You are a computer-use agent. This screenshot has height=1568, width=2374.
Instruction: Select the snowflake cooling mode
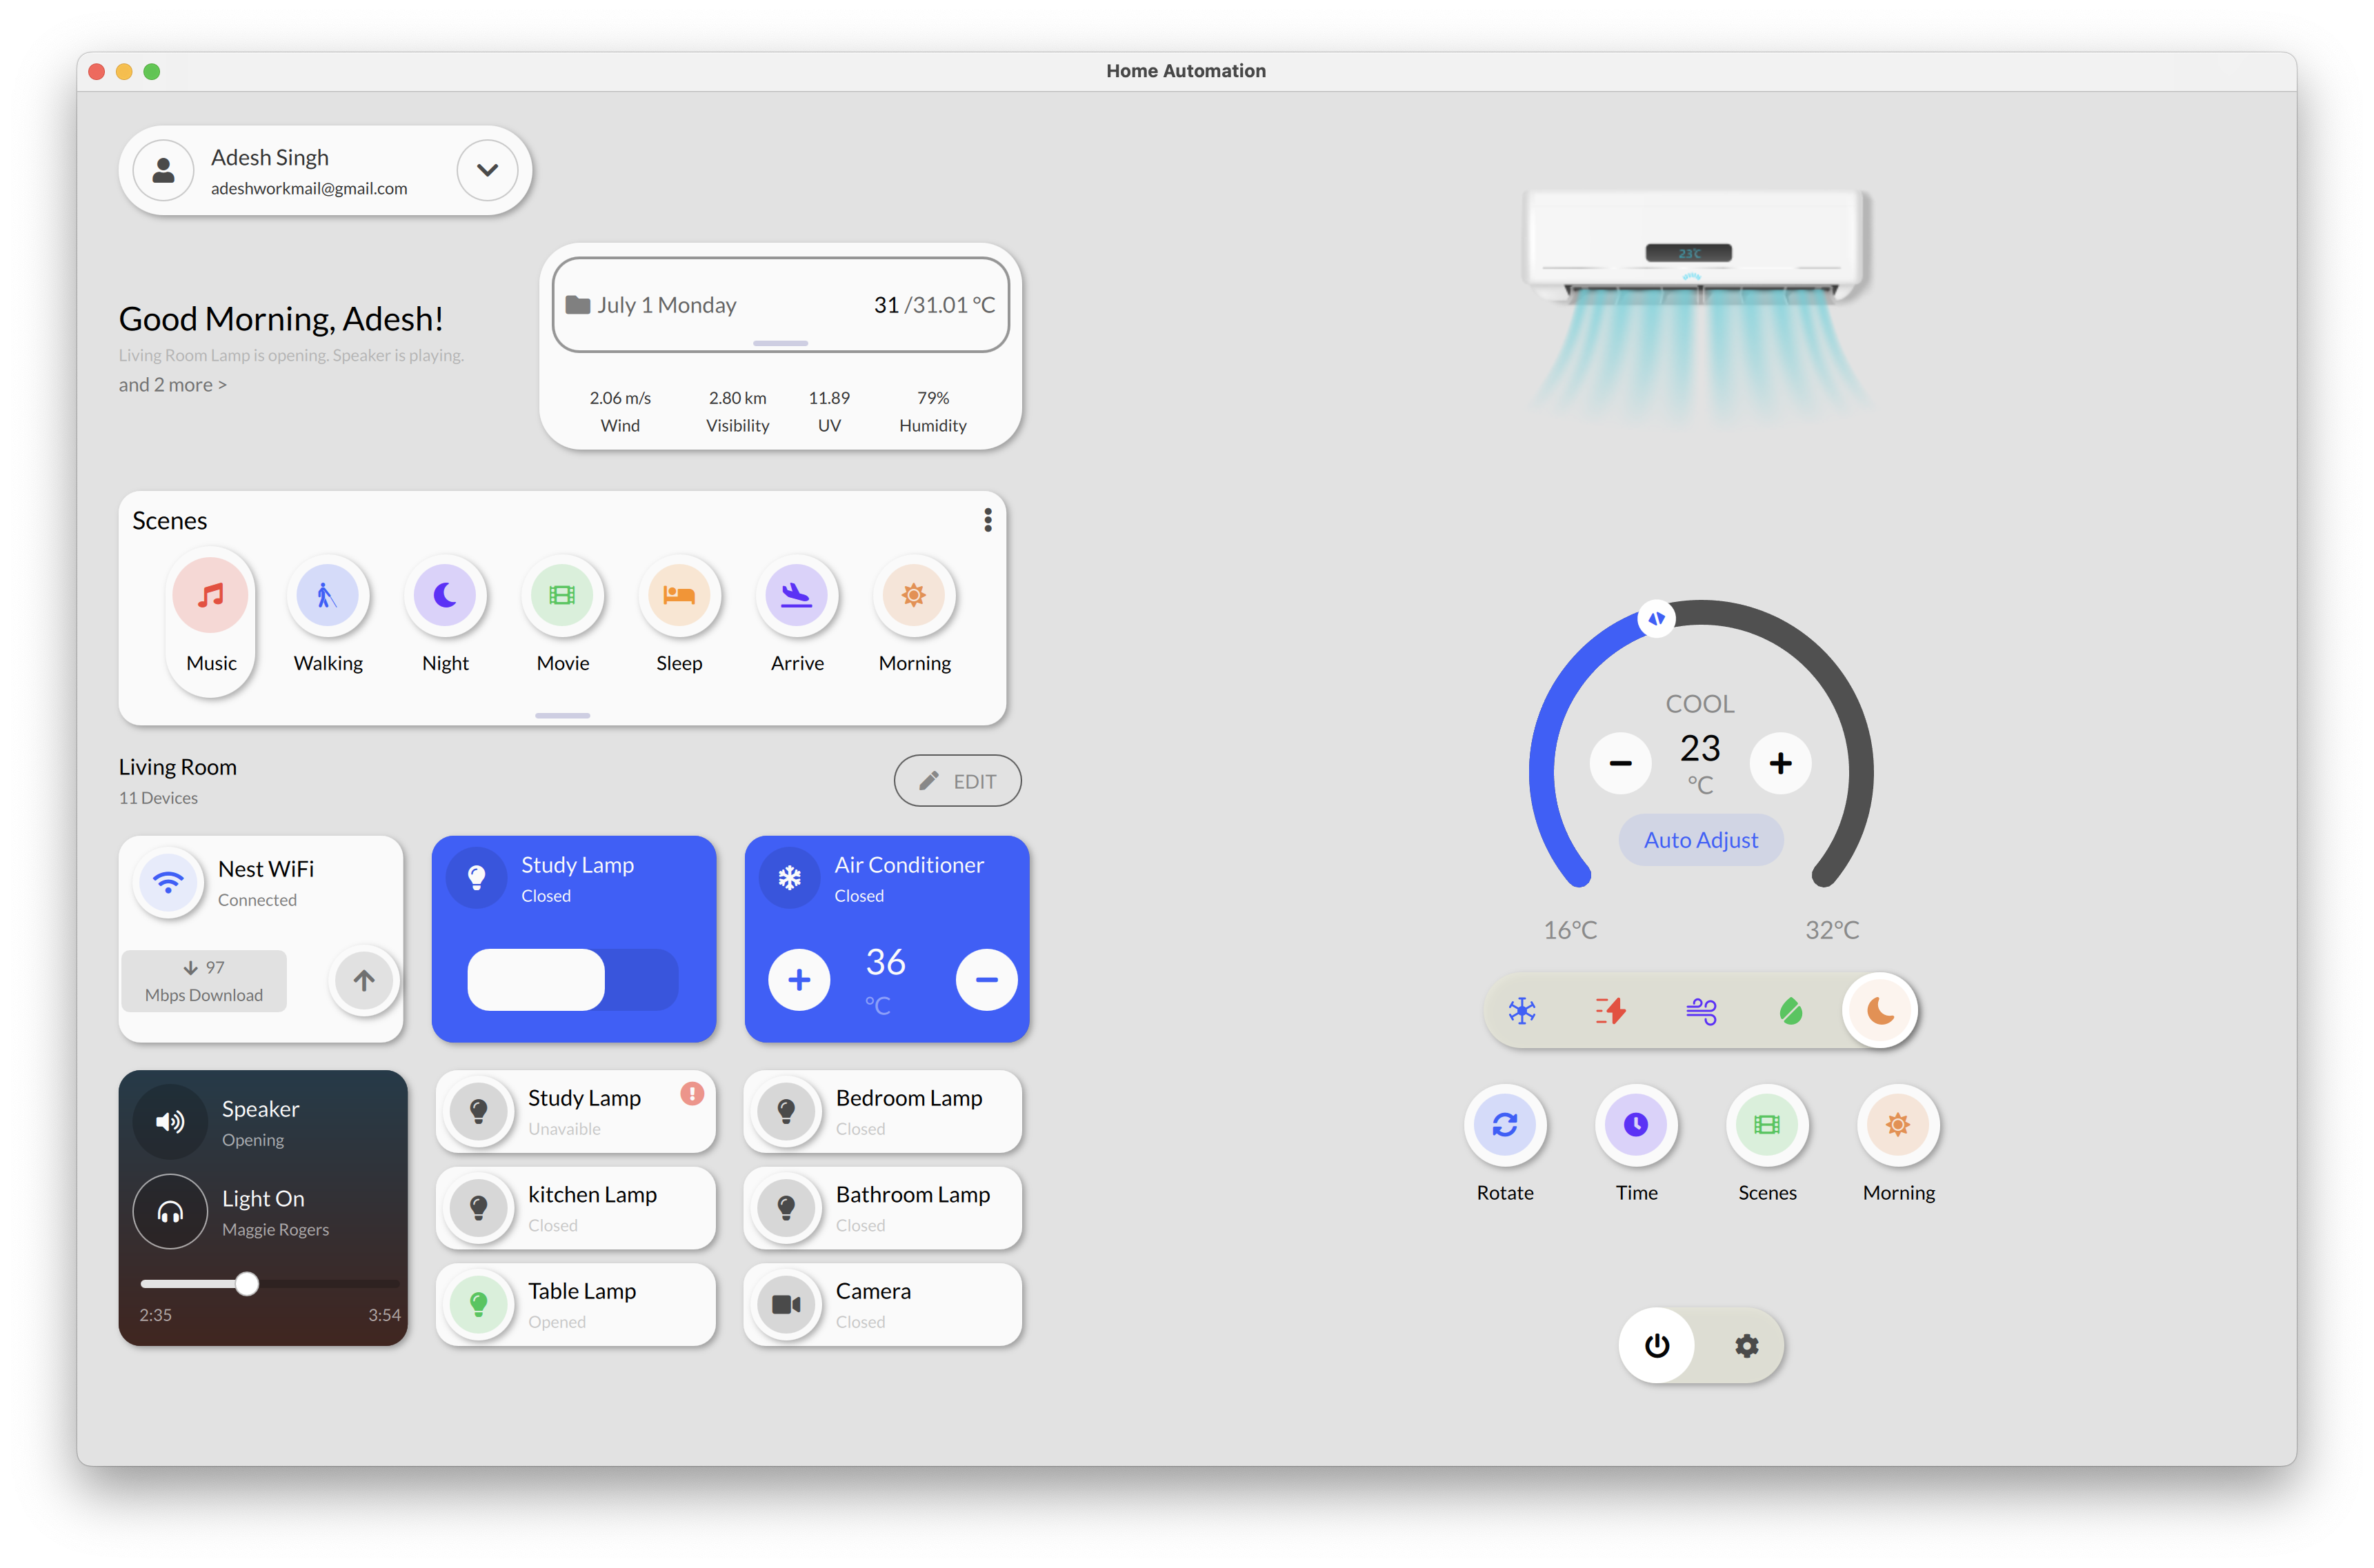pos(1523,1010)
